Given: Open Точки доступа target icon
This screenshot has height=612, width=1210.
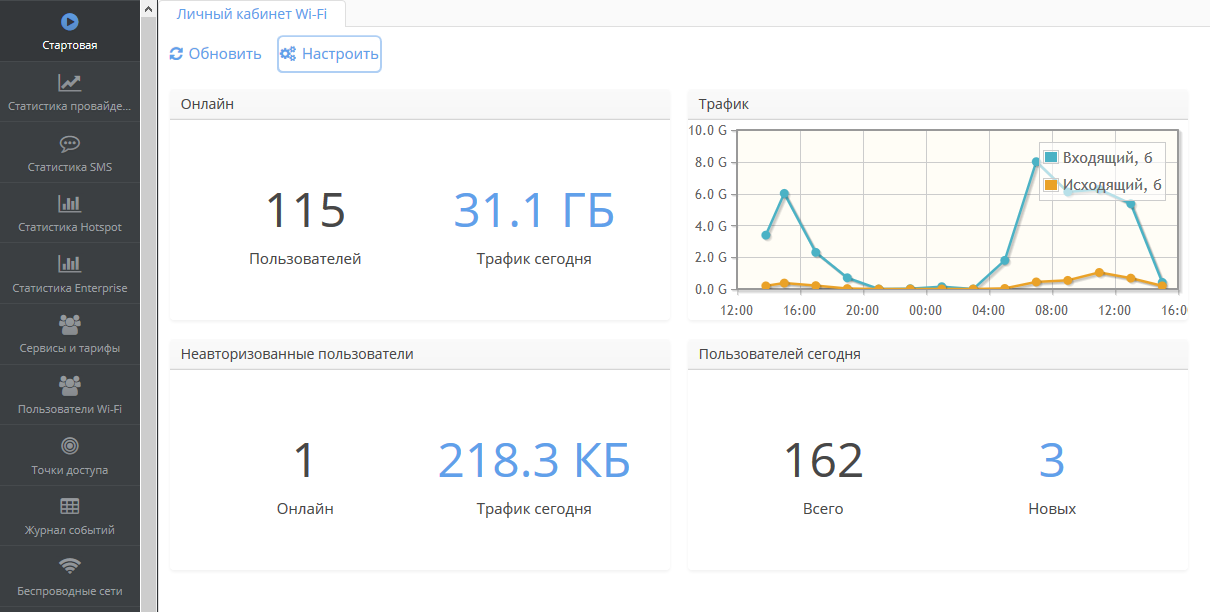Looking at the screenshot, I should (70, 446).
